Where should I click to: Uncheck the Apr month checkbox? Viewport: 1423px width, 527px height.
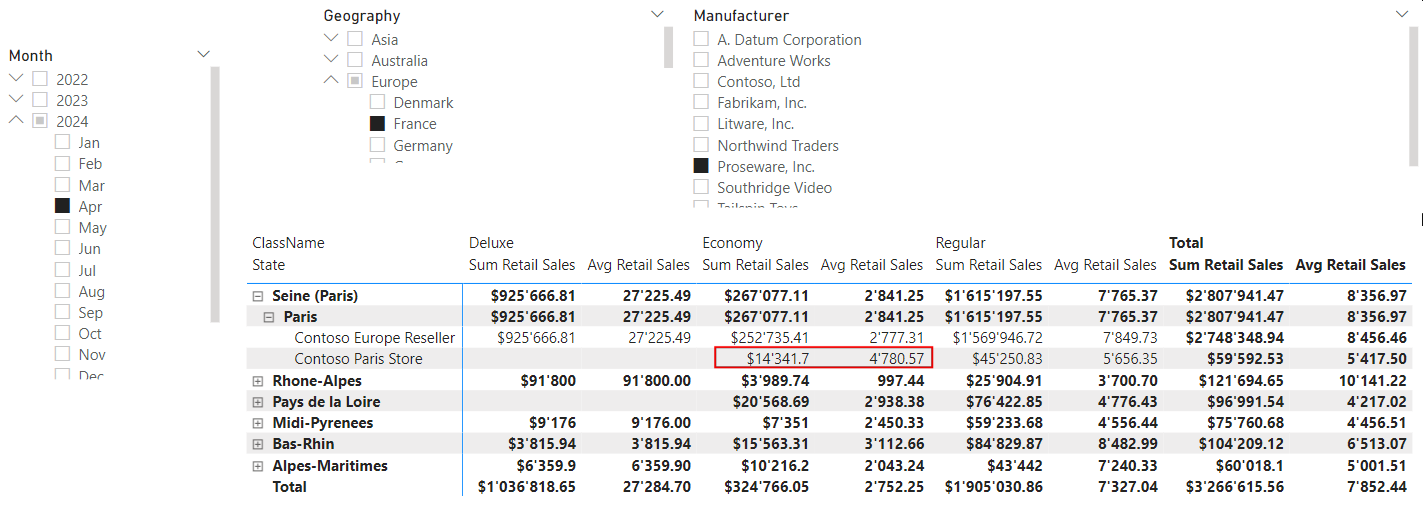tap(62, 206)
